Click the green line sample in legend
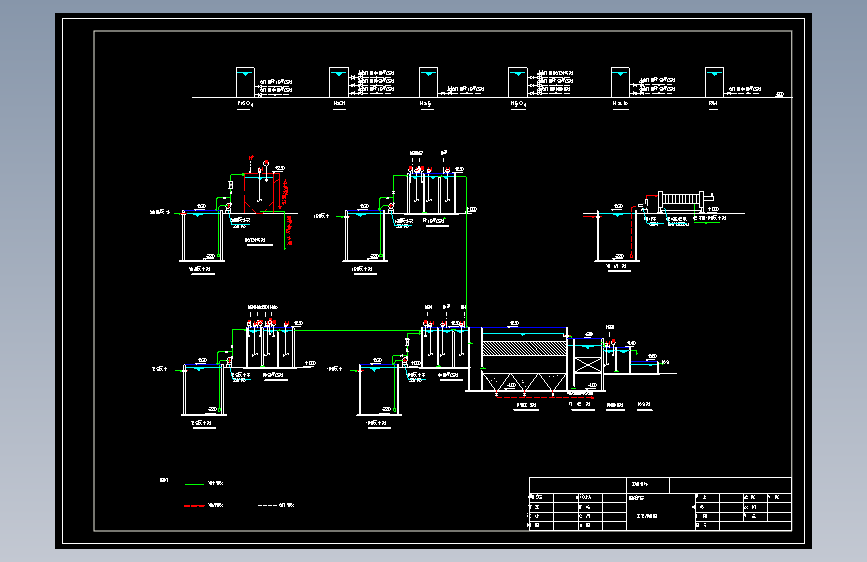 tap(194, 484)
